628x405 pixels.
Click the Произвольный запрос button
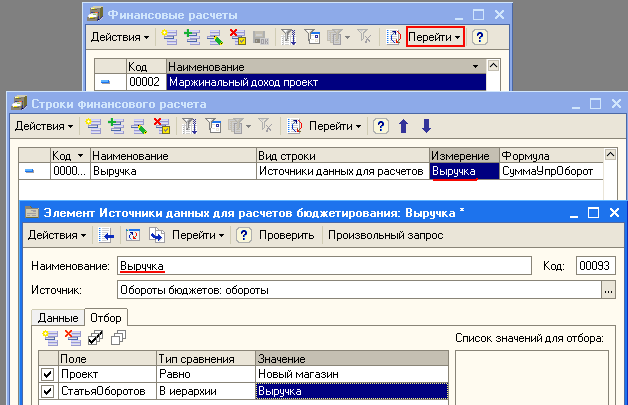385,235
